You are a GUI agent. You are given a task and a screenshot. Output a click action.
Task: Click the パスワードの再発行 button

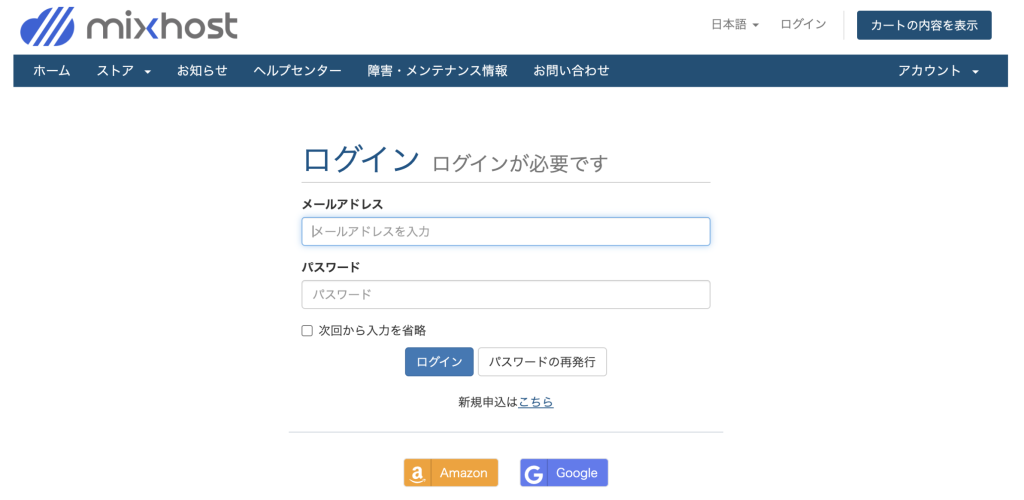coord(542,362)
